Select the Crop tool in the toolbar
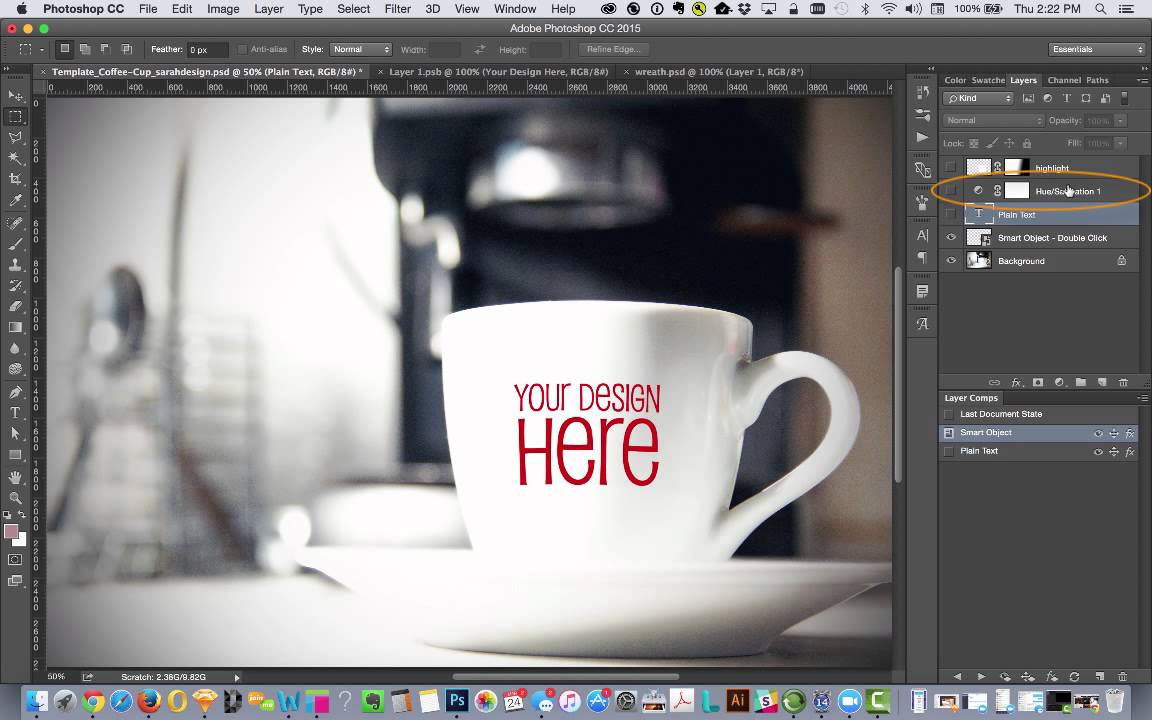The width and height of the screenshot is (1152, 720). [x=15, y=179]
